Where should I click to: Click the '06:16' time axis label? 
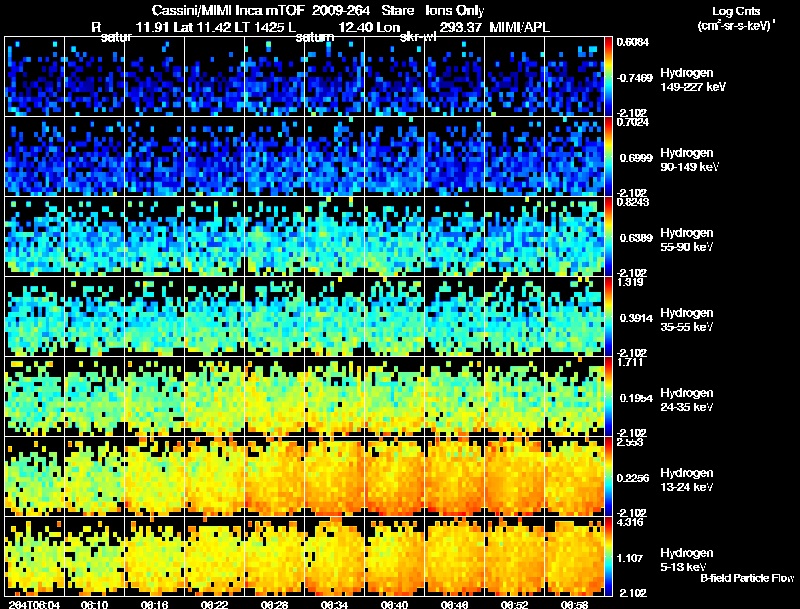click(155, 604)
